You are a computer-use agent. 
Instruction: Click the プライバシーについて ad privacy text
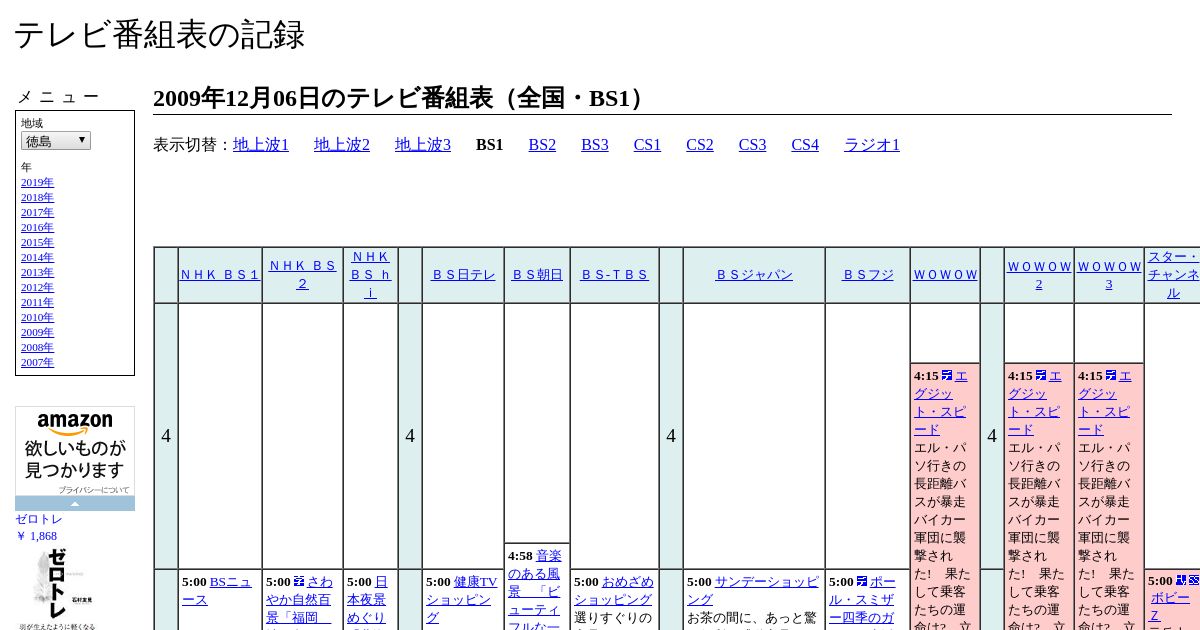pyautogui.click(x=94, y=490)
